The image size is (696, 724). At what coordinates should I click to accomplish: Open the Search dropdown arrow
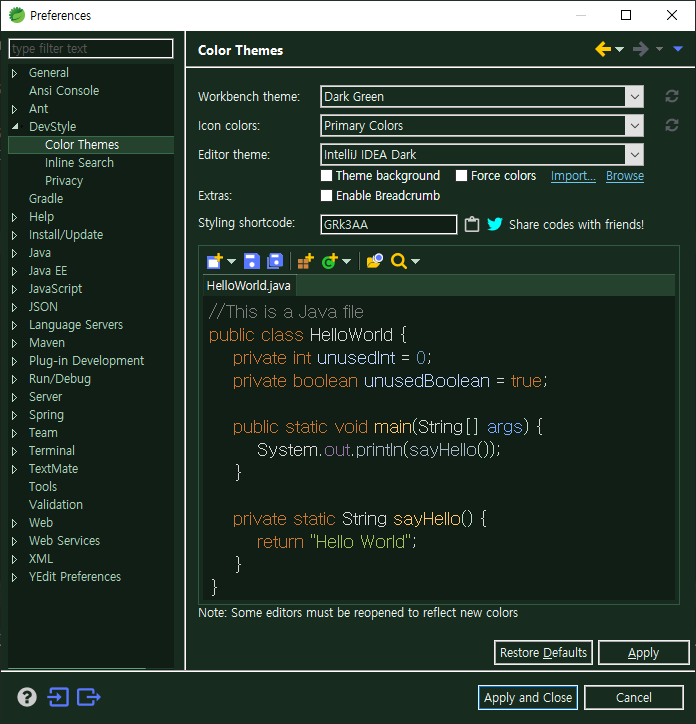(415, 262)
